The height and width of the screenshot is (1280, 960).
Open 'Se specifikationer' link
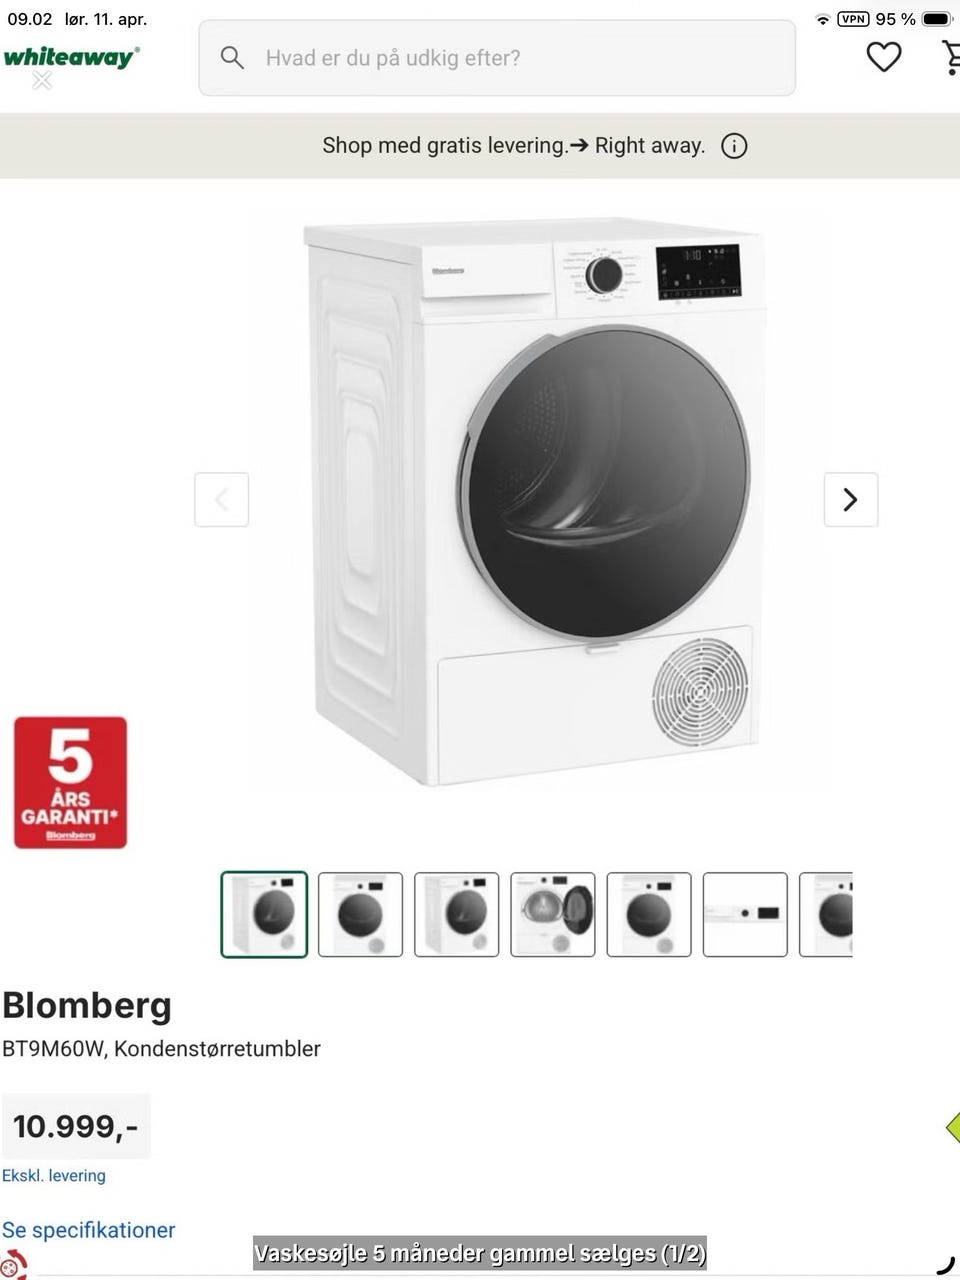88,1230
